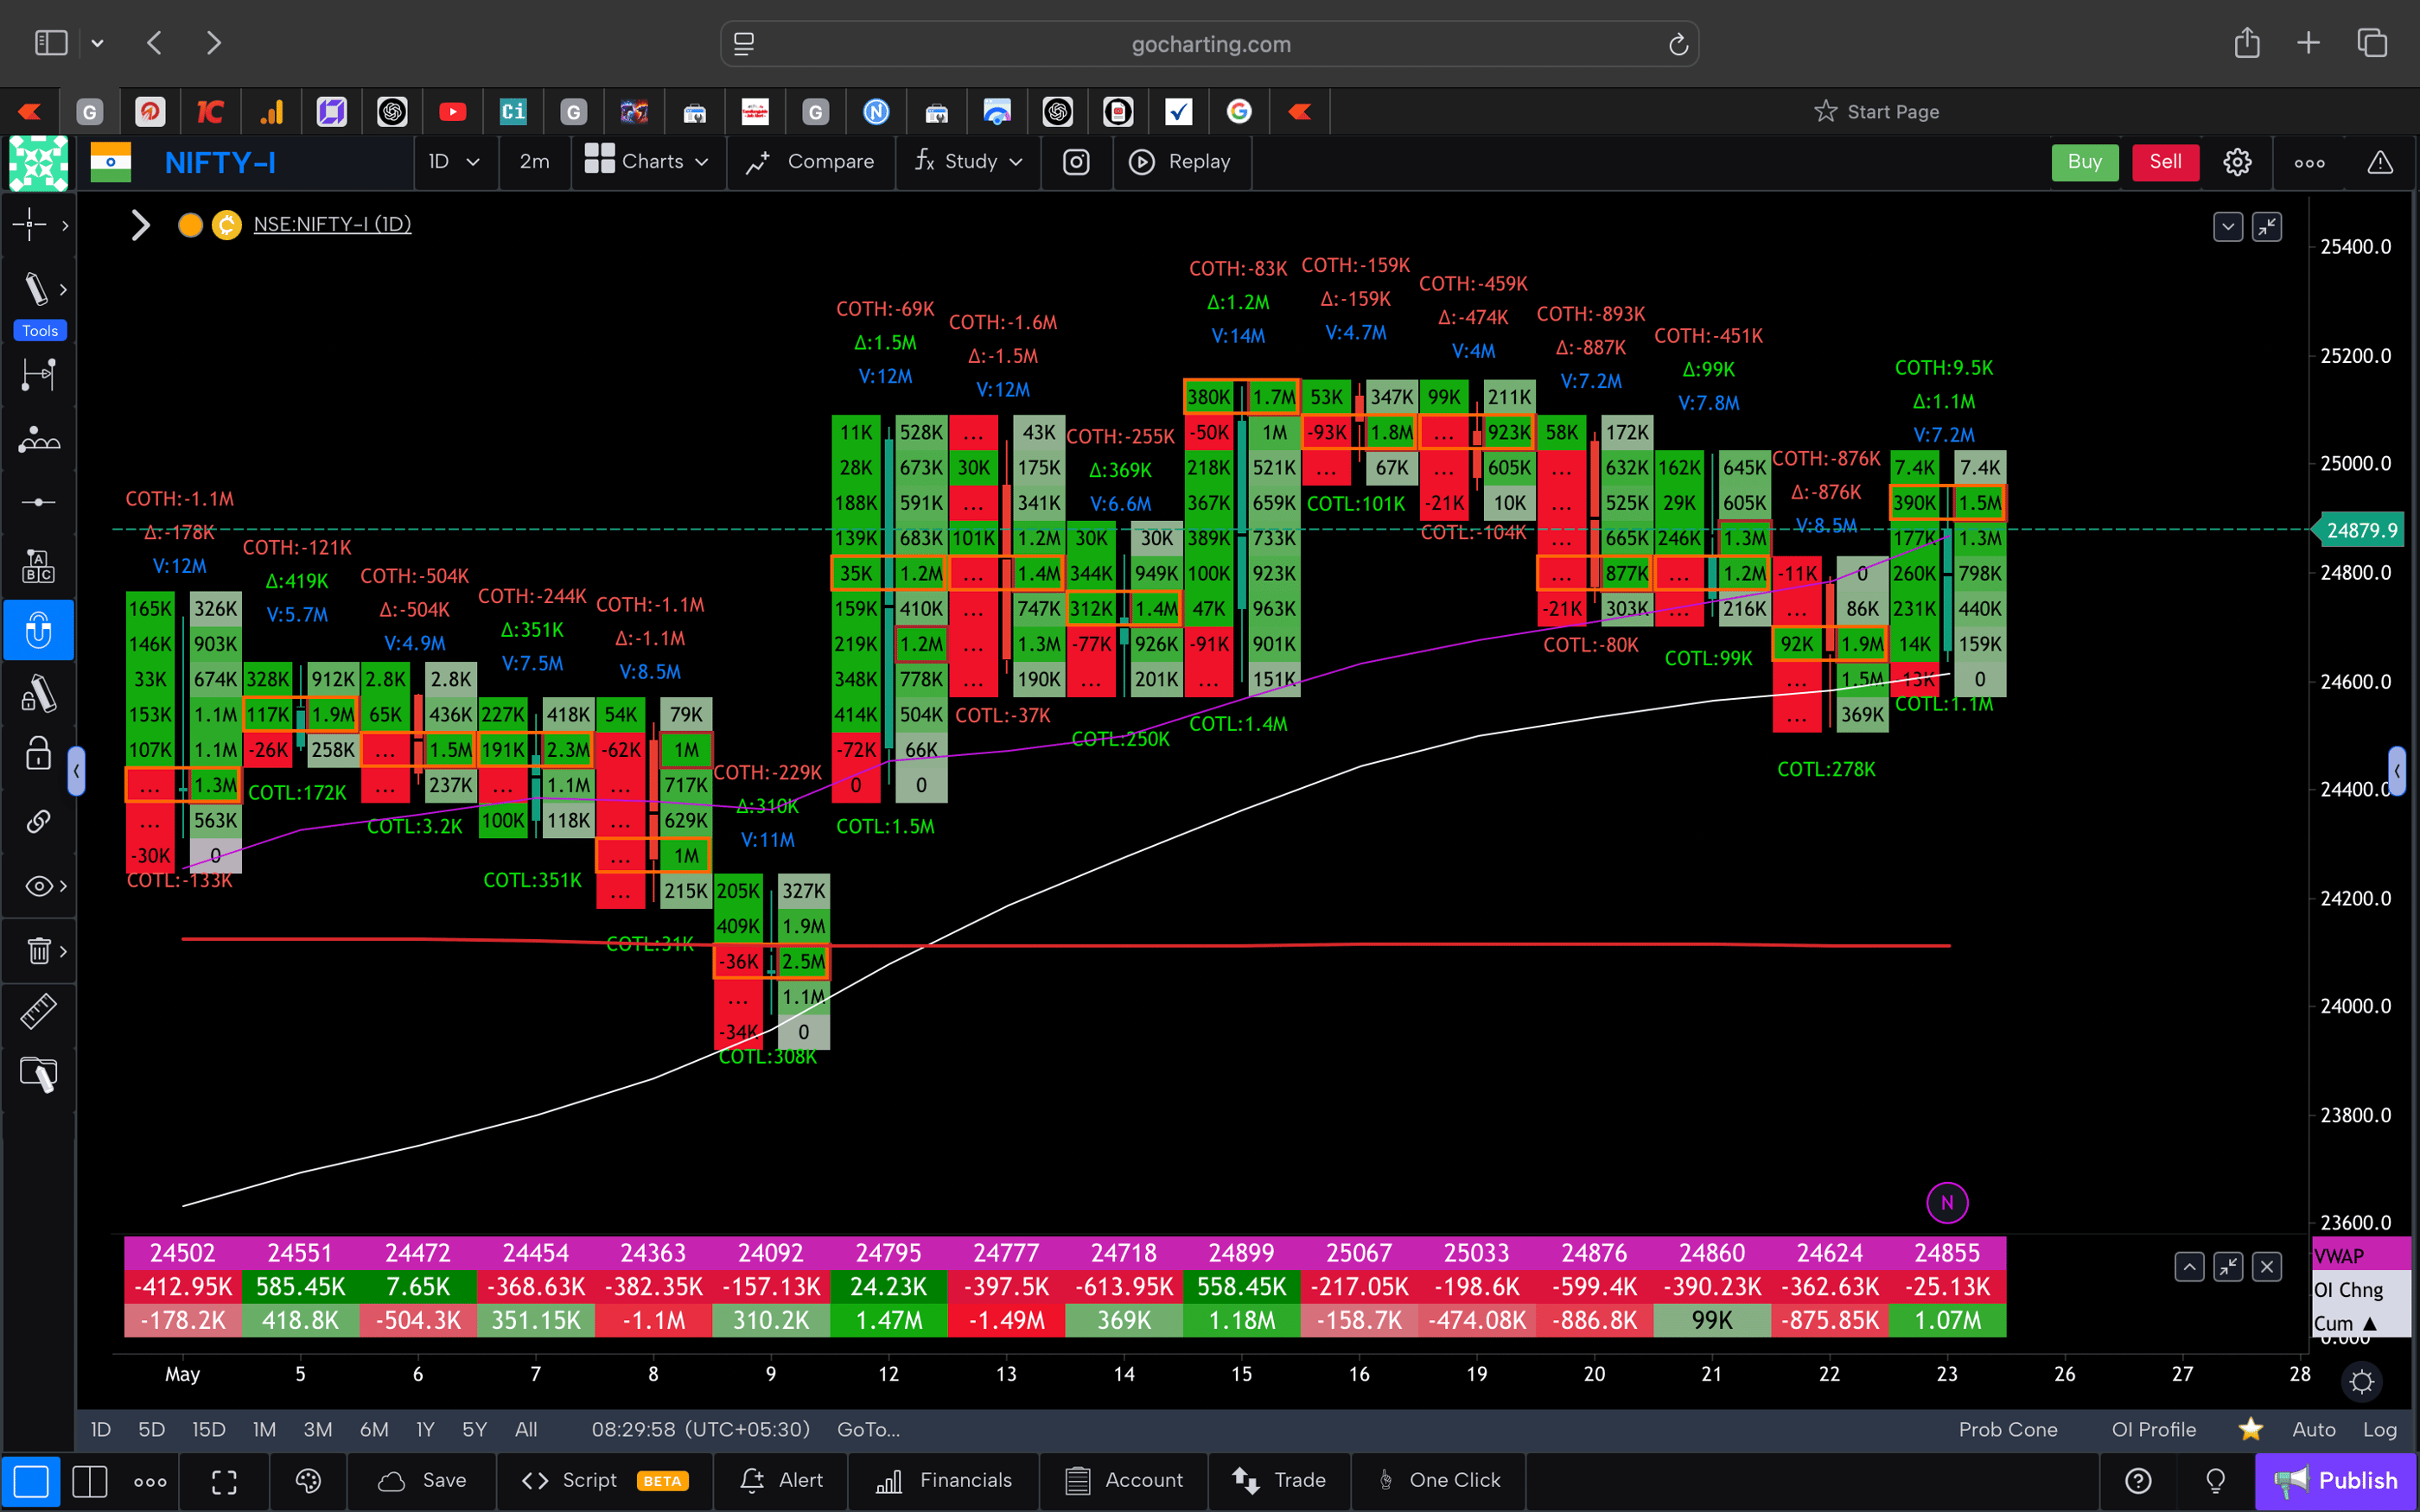Click the green Buy button
This screenshot has width=2420, height=1512.
[x=2084, y=161]
